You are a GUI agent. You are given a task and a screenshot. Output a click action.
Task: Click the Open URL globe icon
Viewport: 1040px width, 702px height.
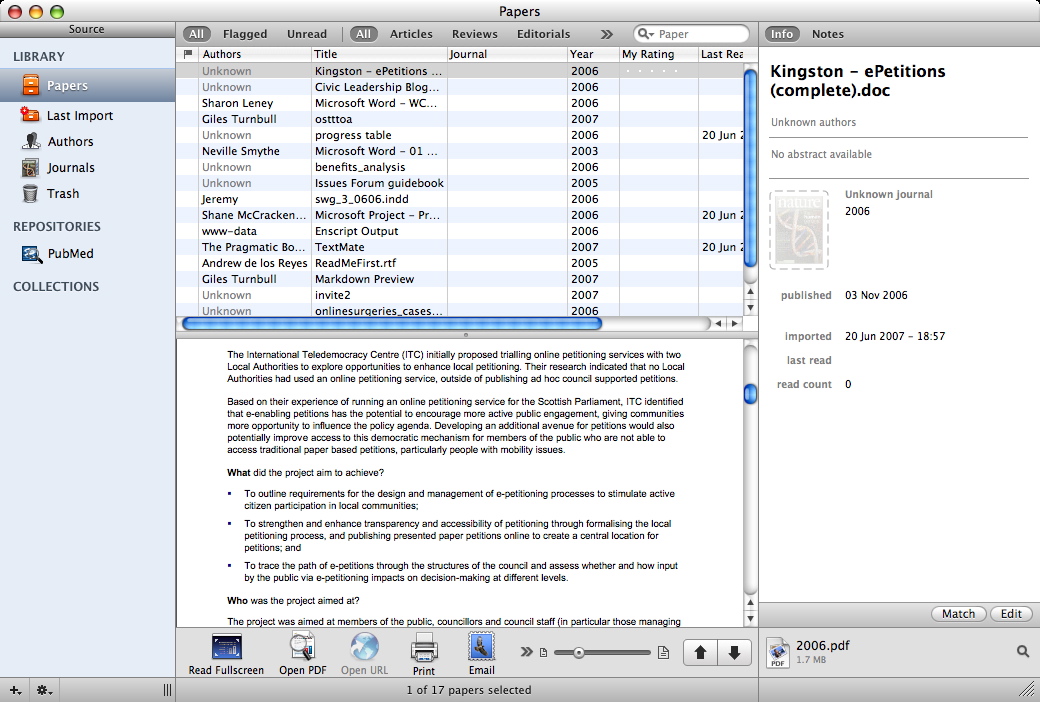(364, 646)
